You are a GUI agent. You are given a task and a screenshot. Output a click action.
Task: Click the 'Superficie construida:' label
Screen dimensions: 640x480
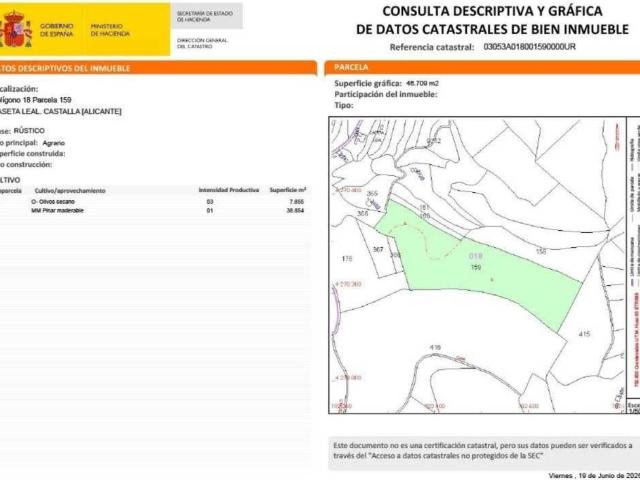tap(33, 154)
